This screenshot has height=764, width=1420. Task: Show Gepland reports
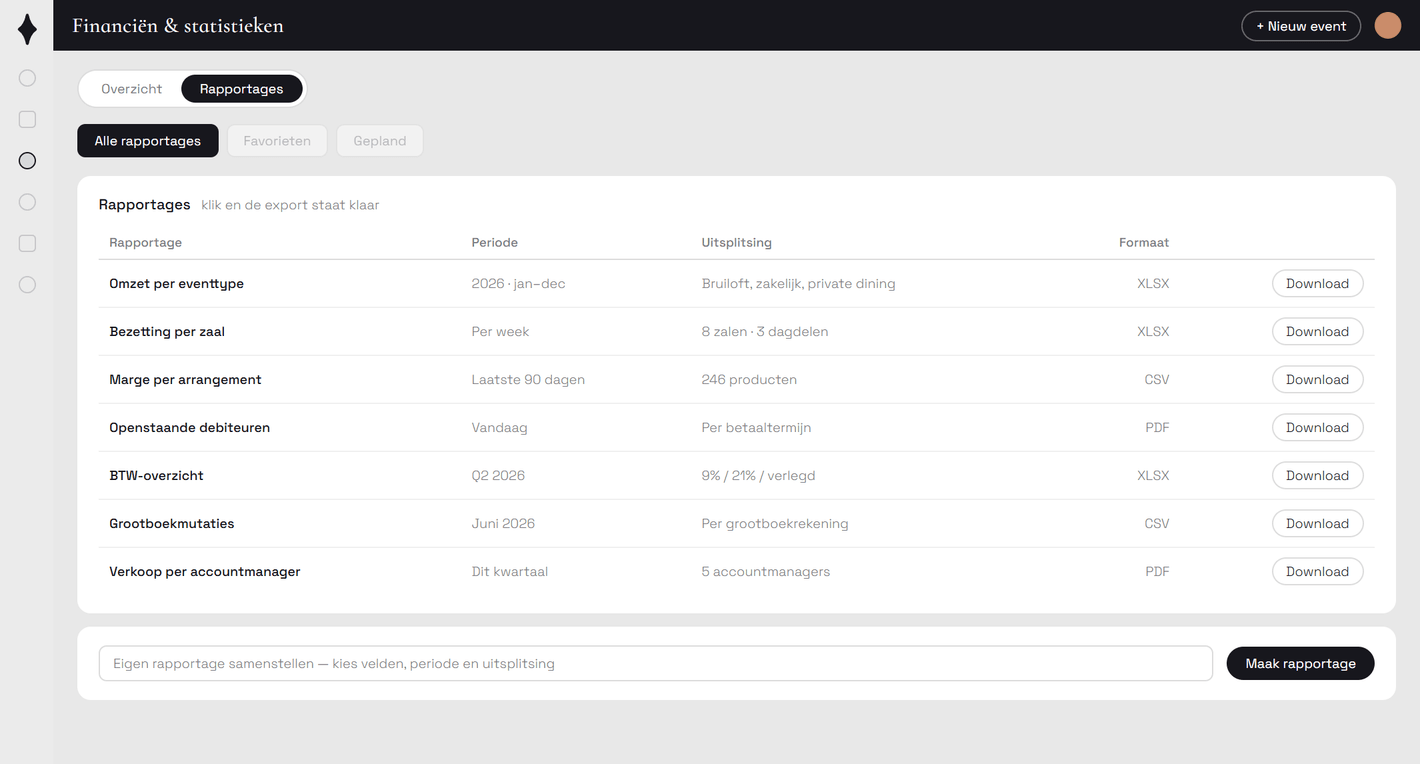380,141
